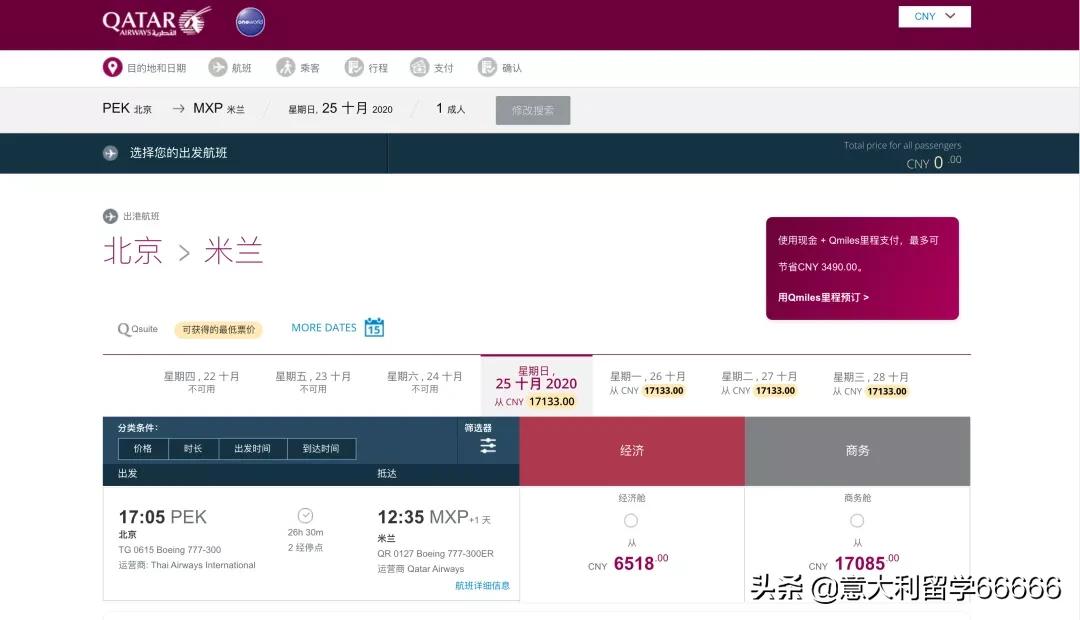Select the 目的地和日期 location pin step icon
The width and height of the screenshot is (1080, 620).
click(112, 67)
